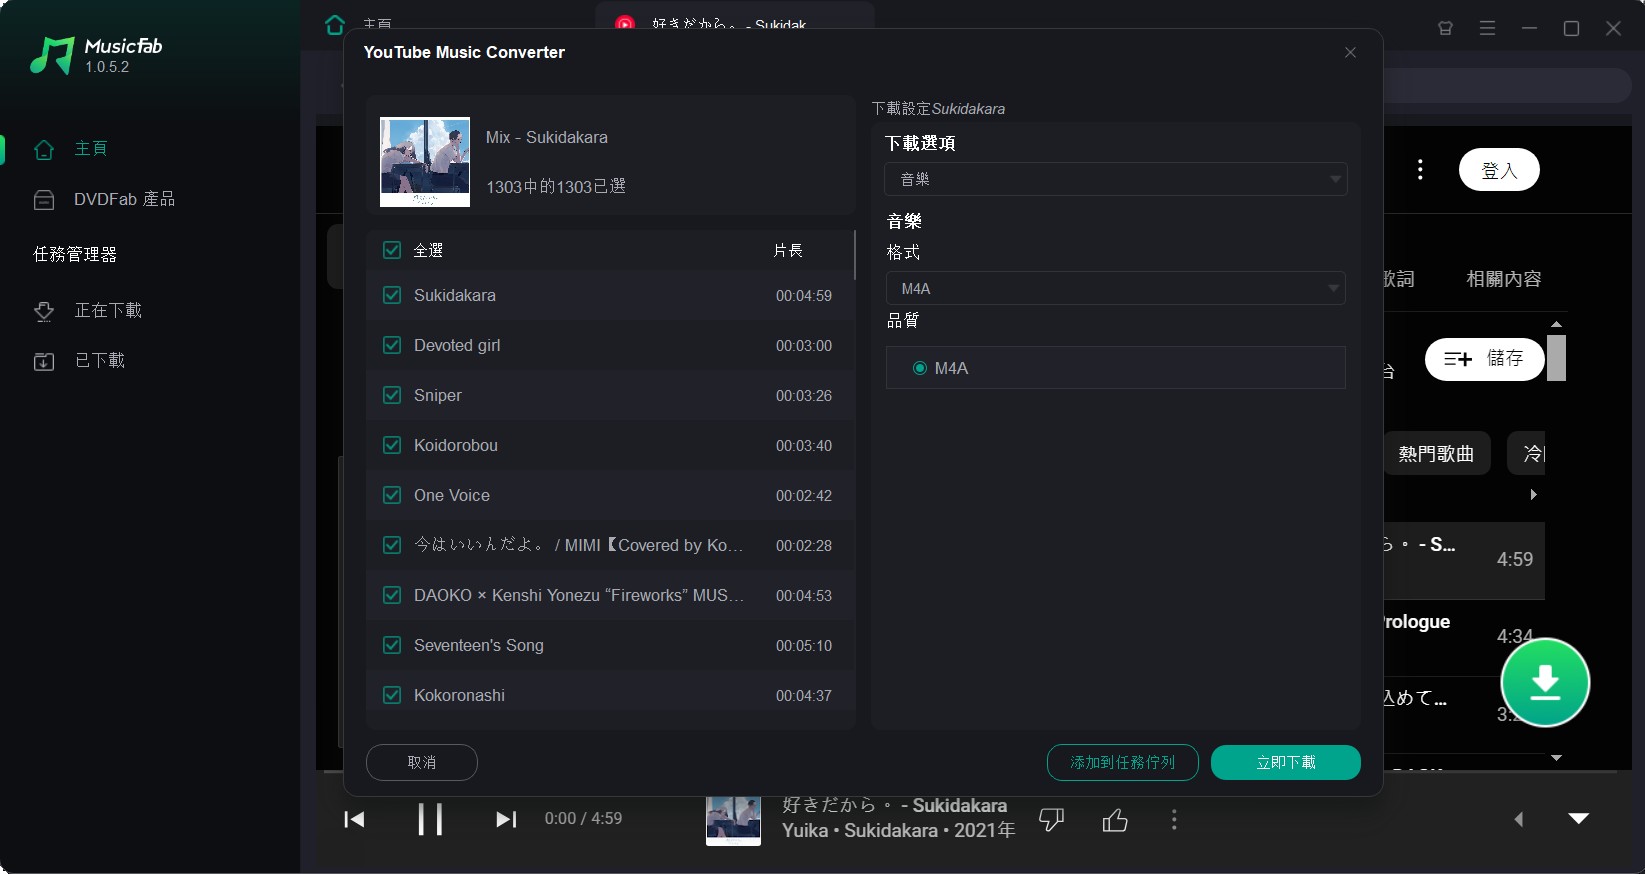This screenshot has height=874, width=1645.
Task: Uncheck the Seventeen's Song checkbox
Action: [392, 645]
